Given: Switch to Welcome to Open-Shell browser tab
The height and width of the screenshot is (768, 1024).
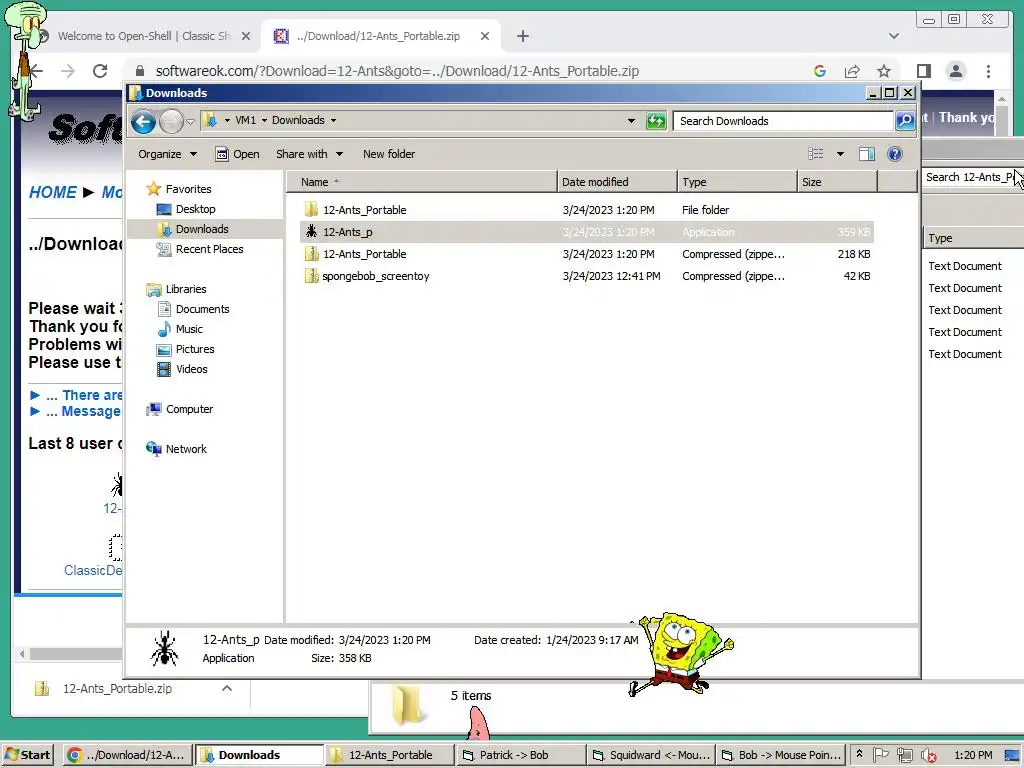Looking at the screenshot, I should click(x=144, y=36).
